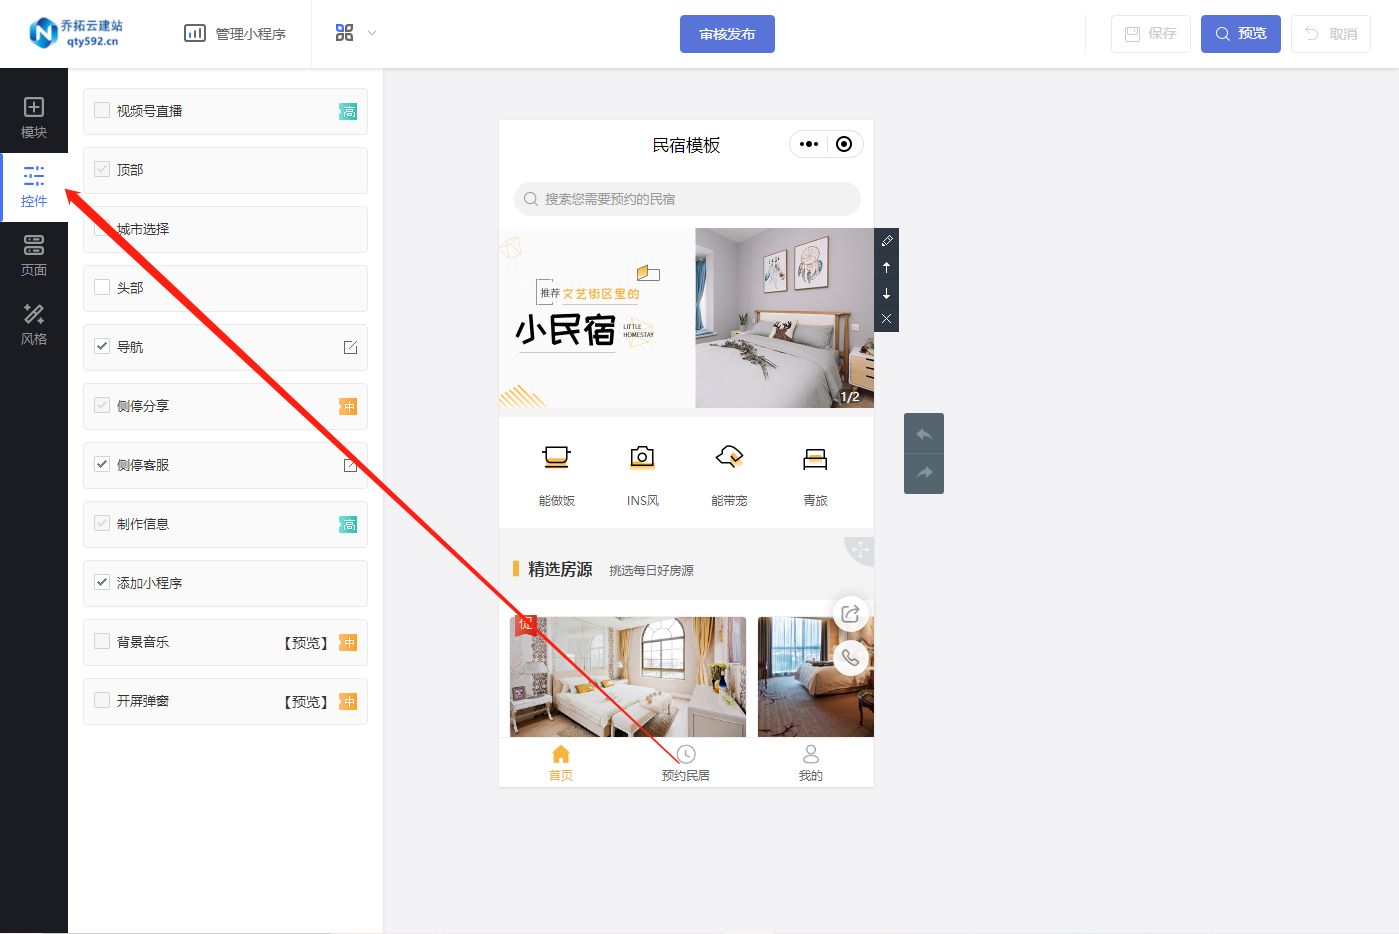Select the 模块 panel in left sidebar
The height and width of the screenshot is (934, 1399).
pos(34,113)
